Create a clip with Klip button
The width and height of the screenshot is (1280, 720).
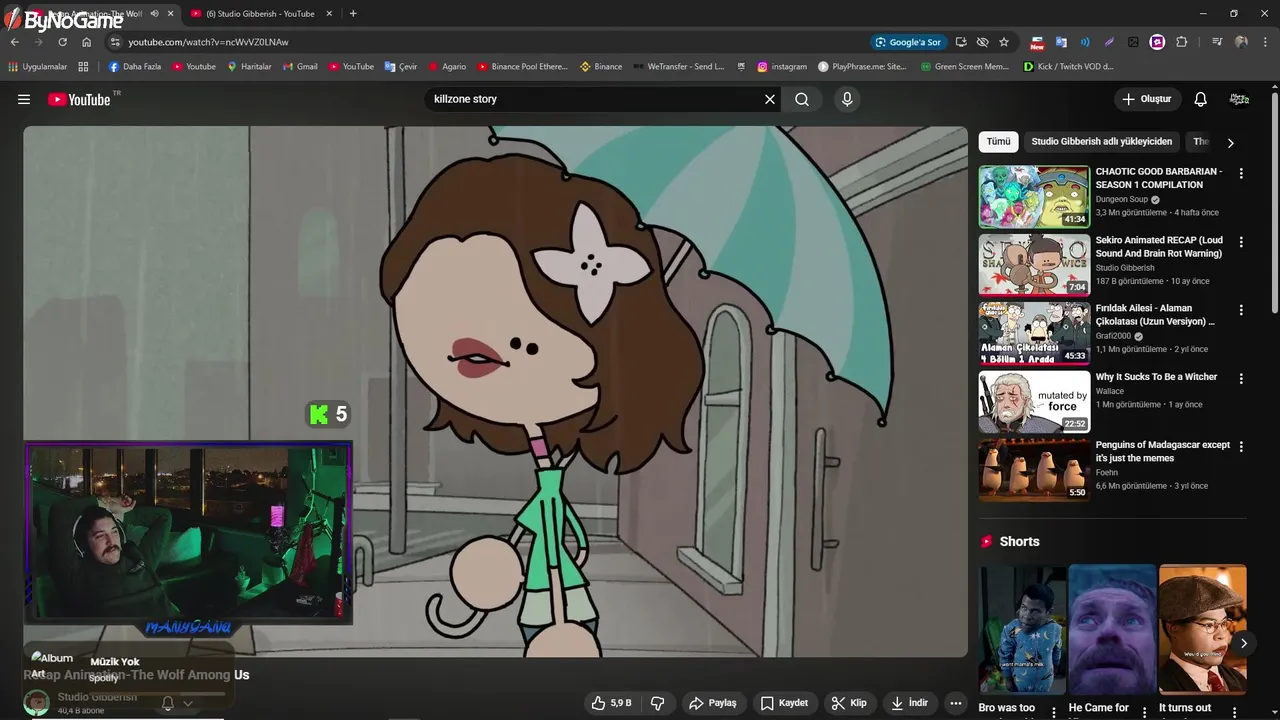coord(850,703)
